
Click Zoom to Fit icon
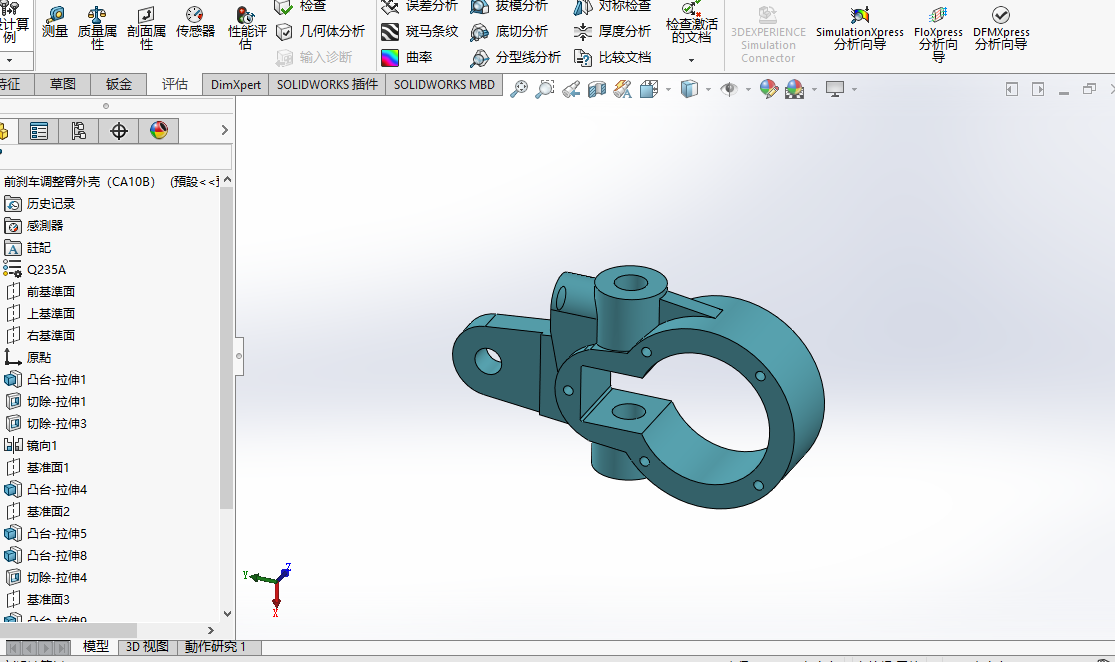[519, 90]
